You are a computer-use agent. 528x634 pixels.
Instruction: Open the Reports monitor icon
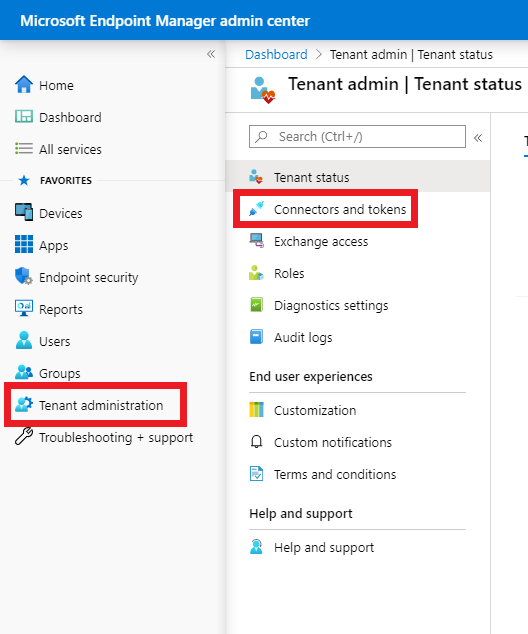click(24, 308)
